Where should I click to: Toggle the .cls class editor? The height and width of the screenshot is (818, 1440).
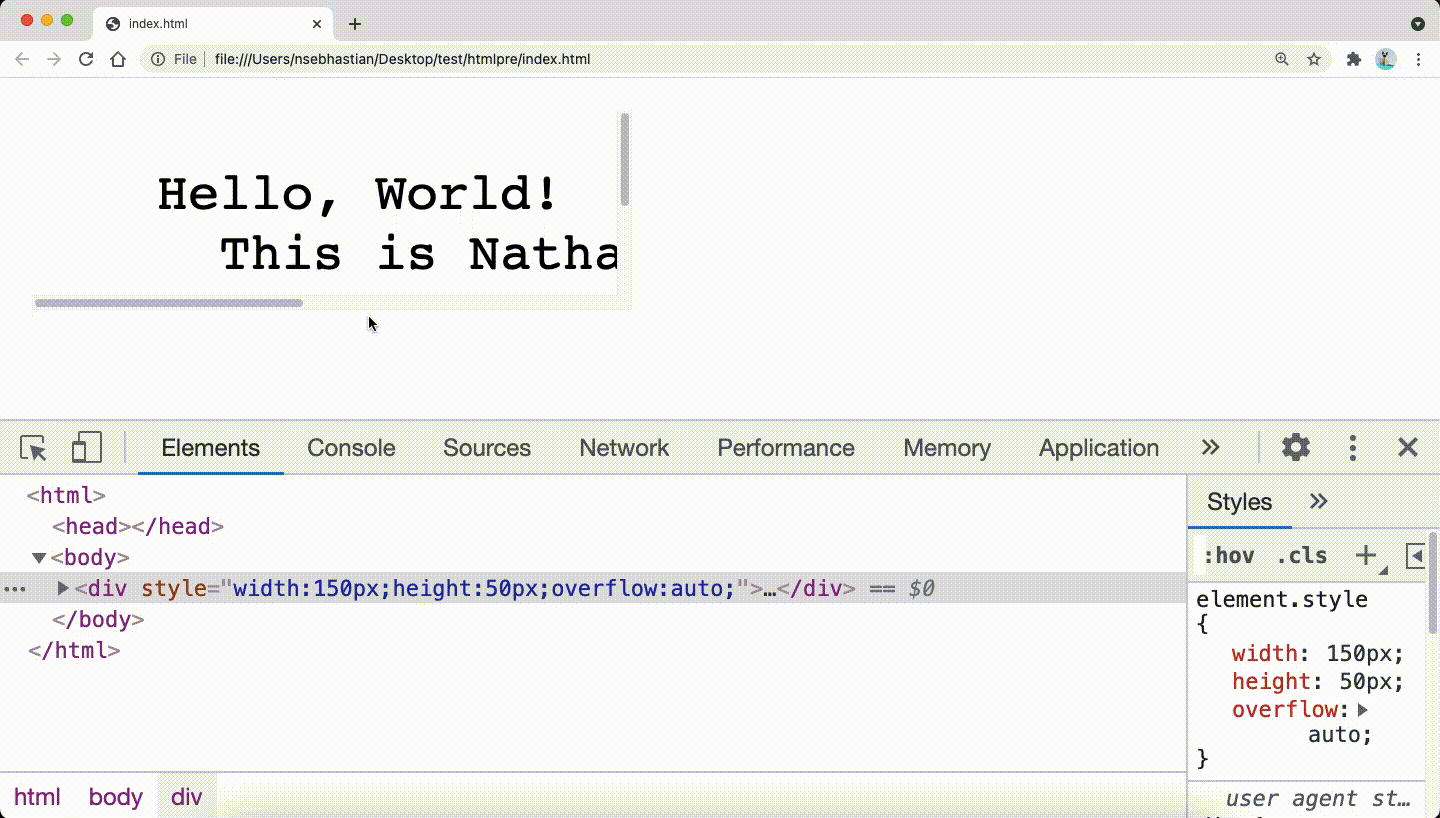pyautogui.click(x=1301, y=556)
